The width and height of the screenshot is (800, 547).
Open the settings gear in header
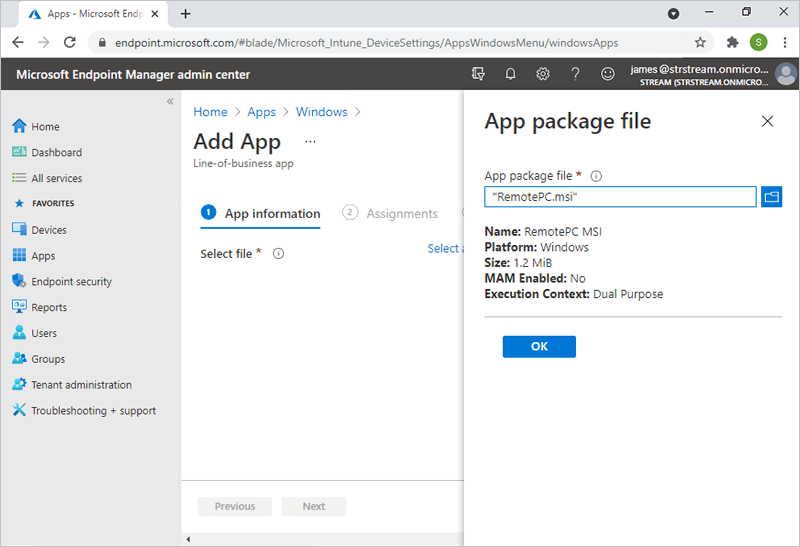(543, 74)
